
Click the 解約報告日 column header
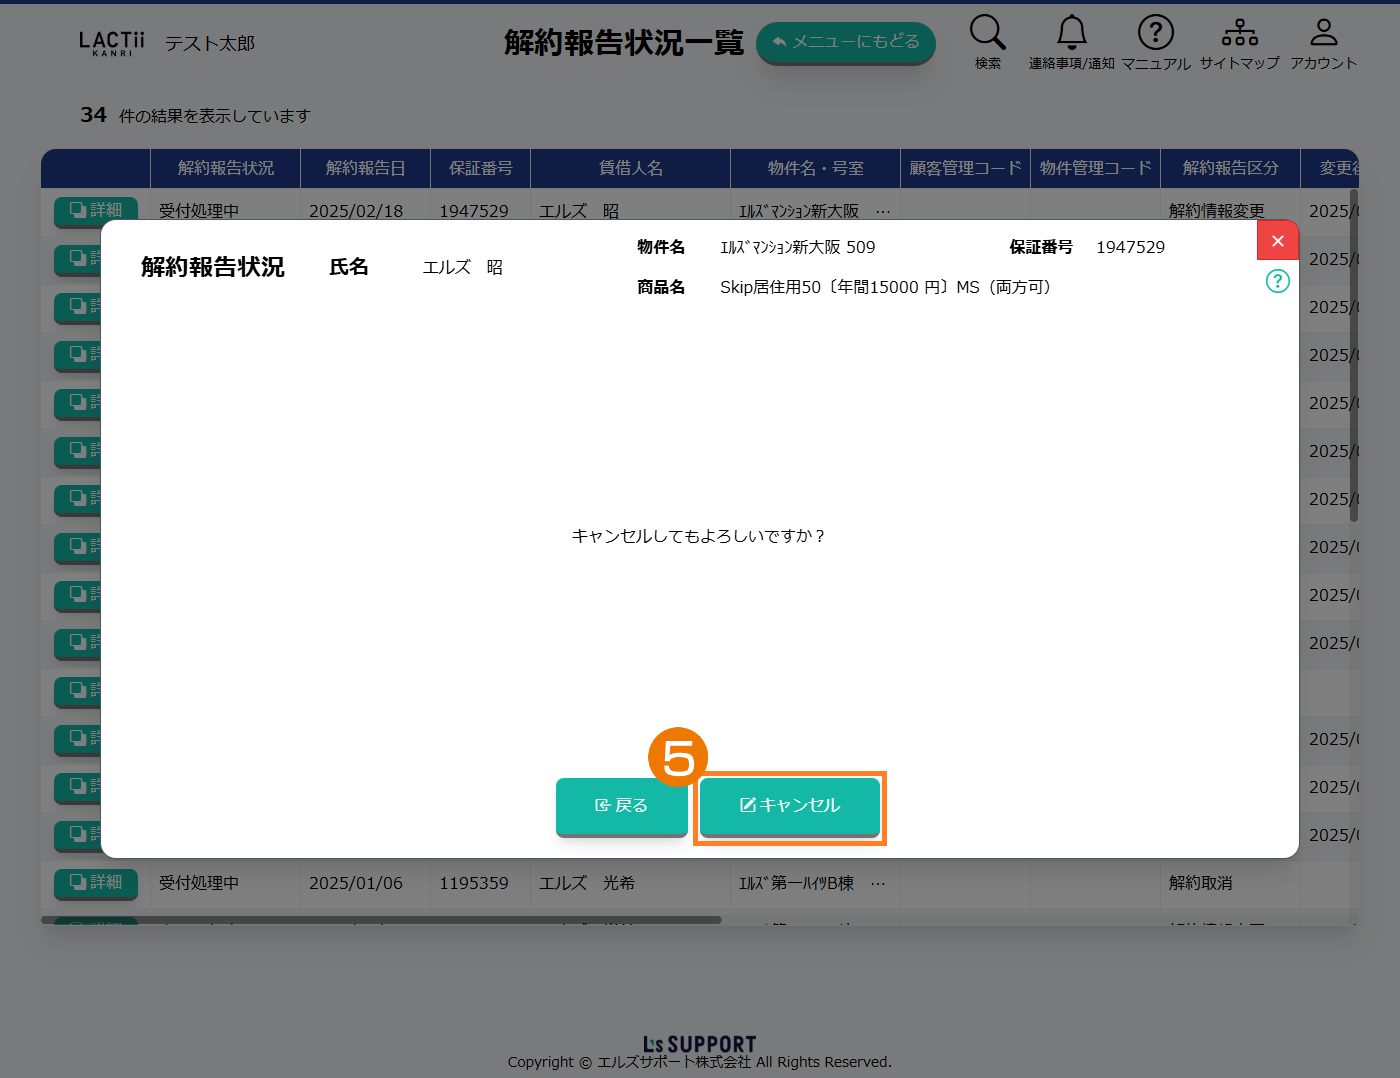[365, 168]
